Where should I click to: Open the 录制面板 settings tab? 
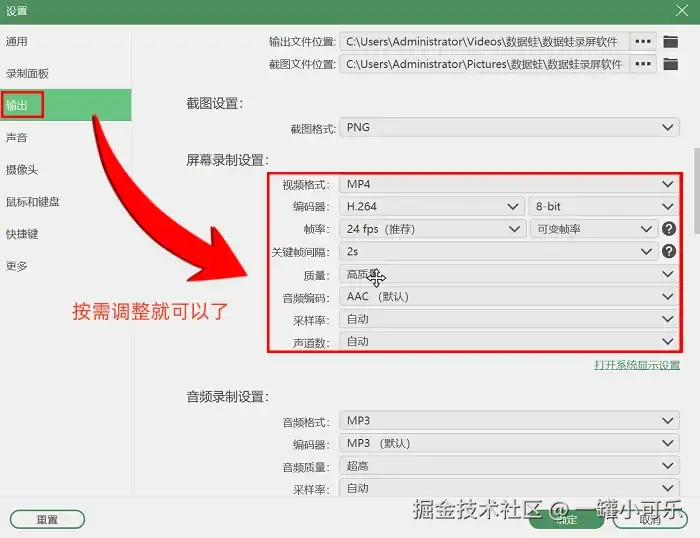(66, 74)
